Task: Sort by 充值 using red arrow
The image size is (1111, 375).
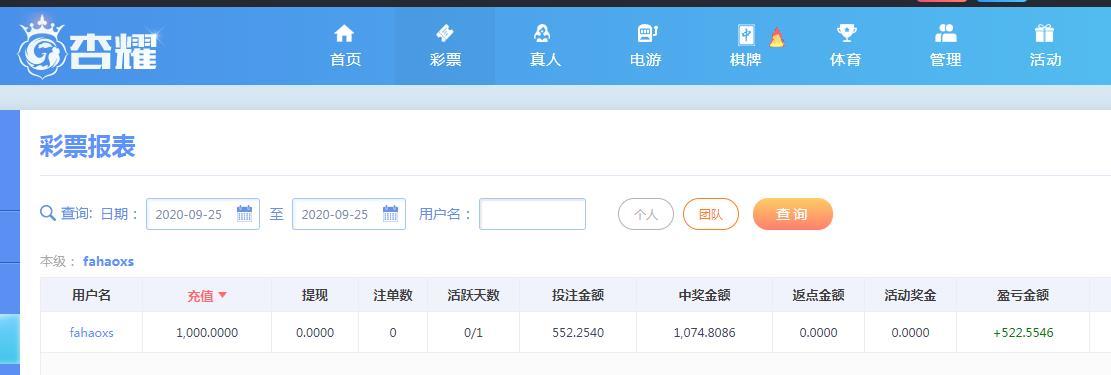Action: coord(222,295)
